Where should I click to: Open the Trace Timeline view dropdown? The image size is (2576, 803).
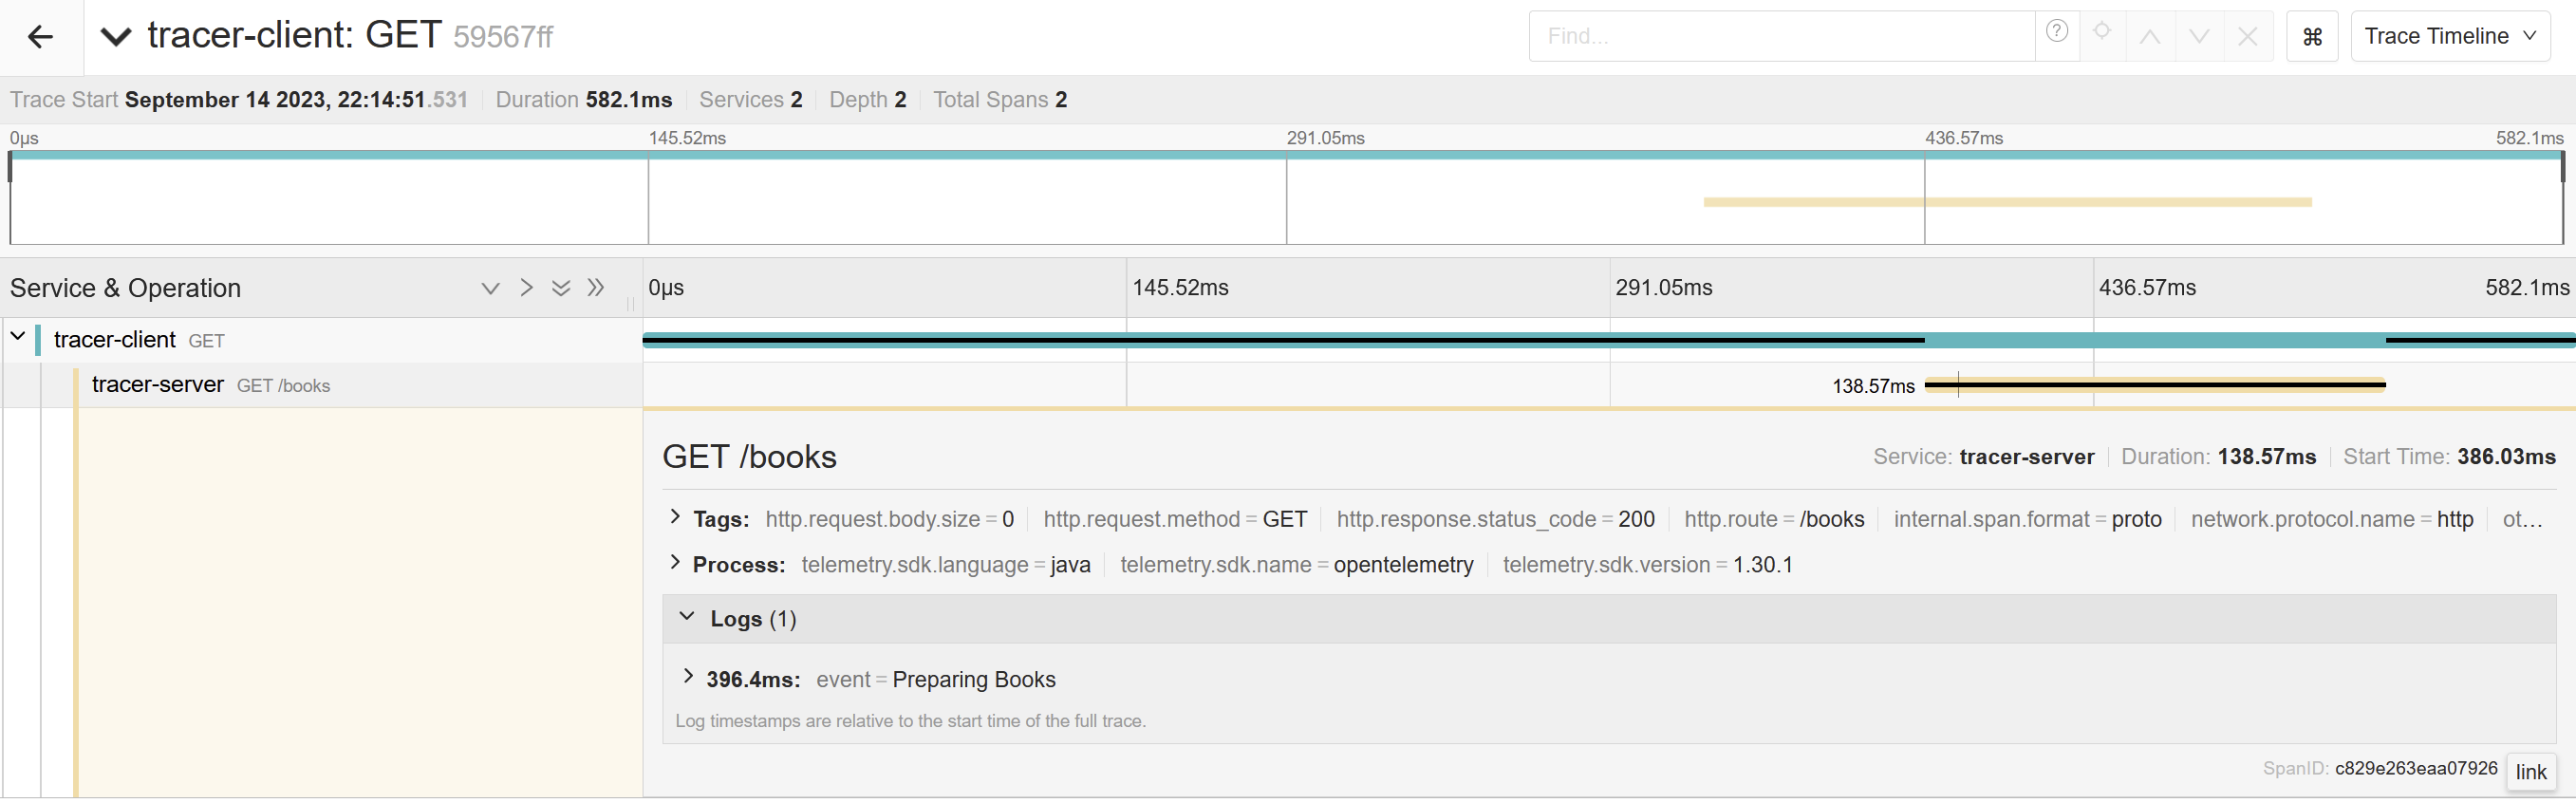(x=2449, y=37)
